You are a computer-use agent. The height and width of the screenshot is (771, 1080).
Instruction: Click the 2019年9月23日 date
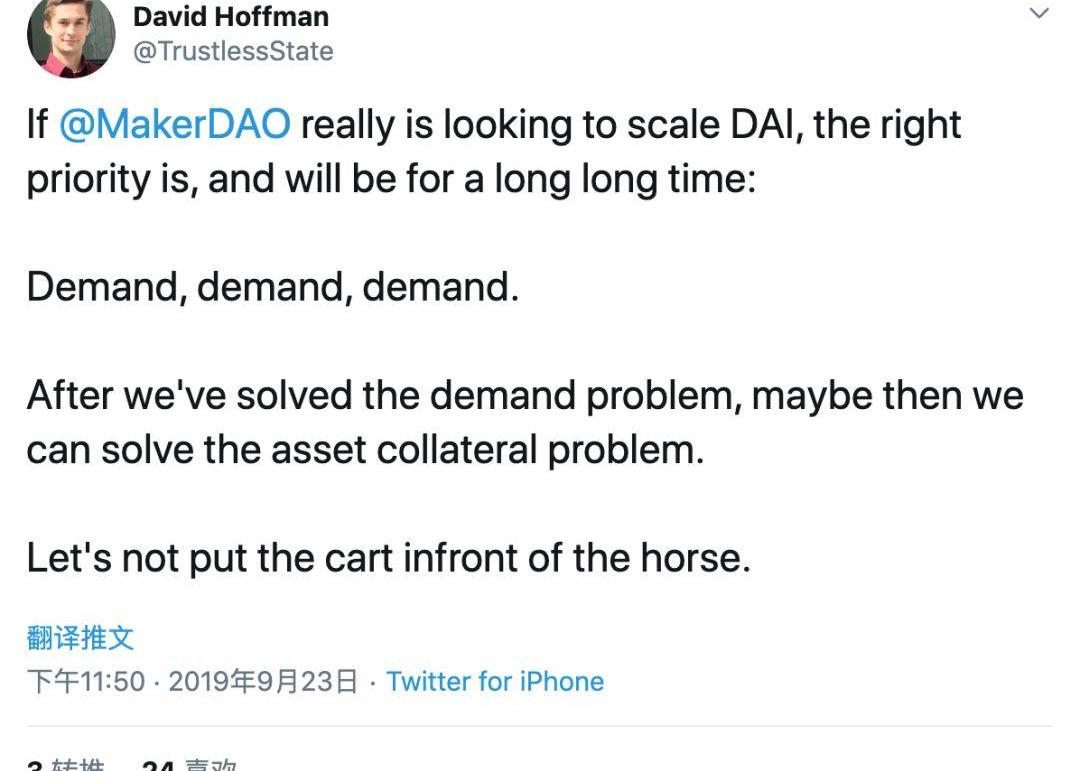point(263,682)
